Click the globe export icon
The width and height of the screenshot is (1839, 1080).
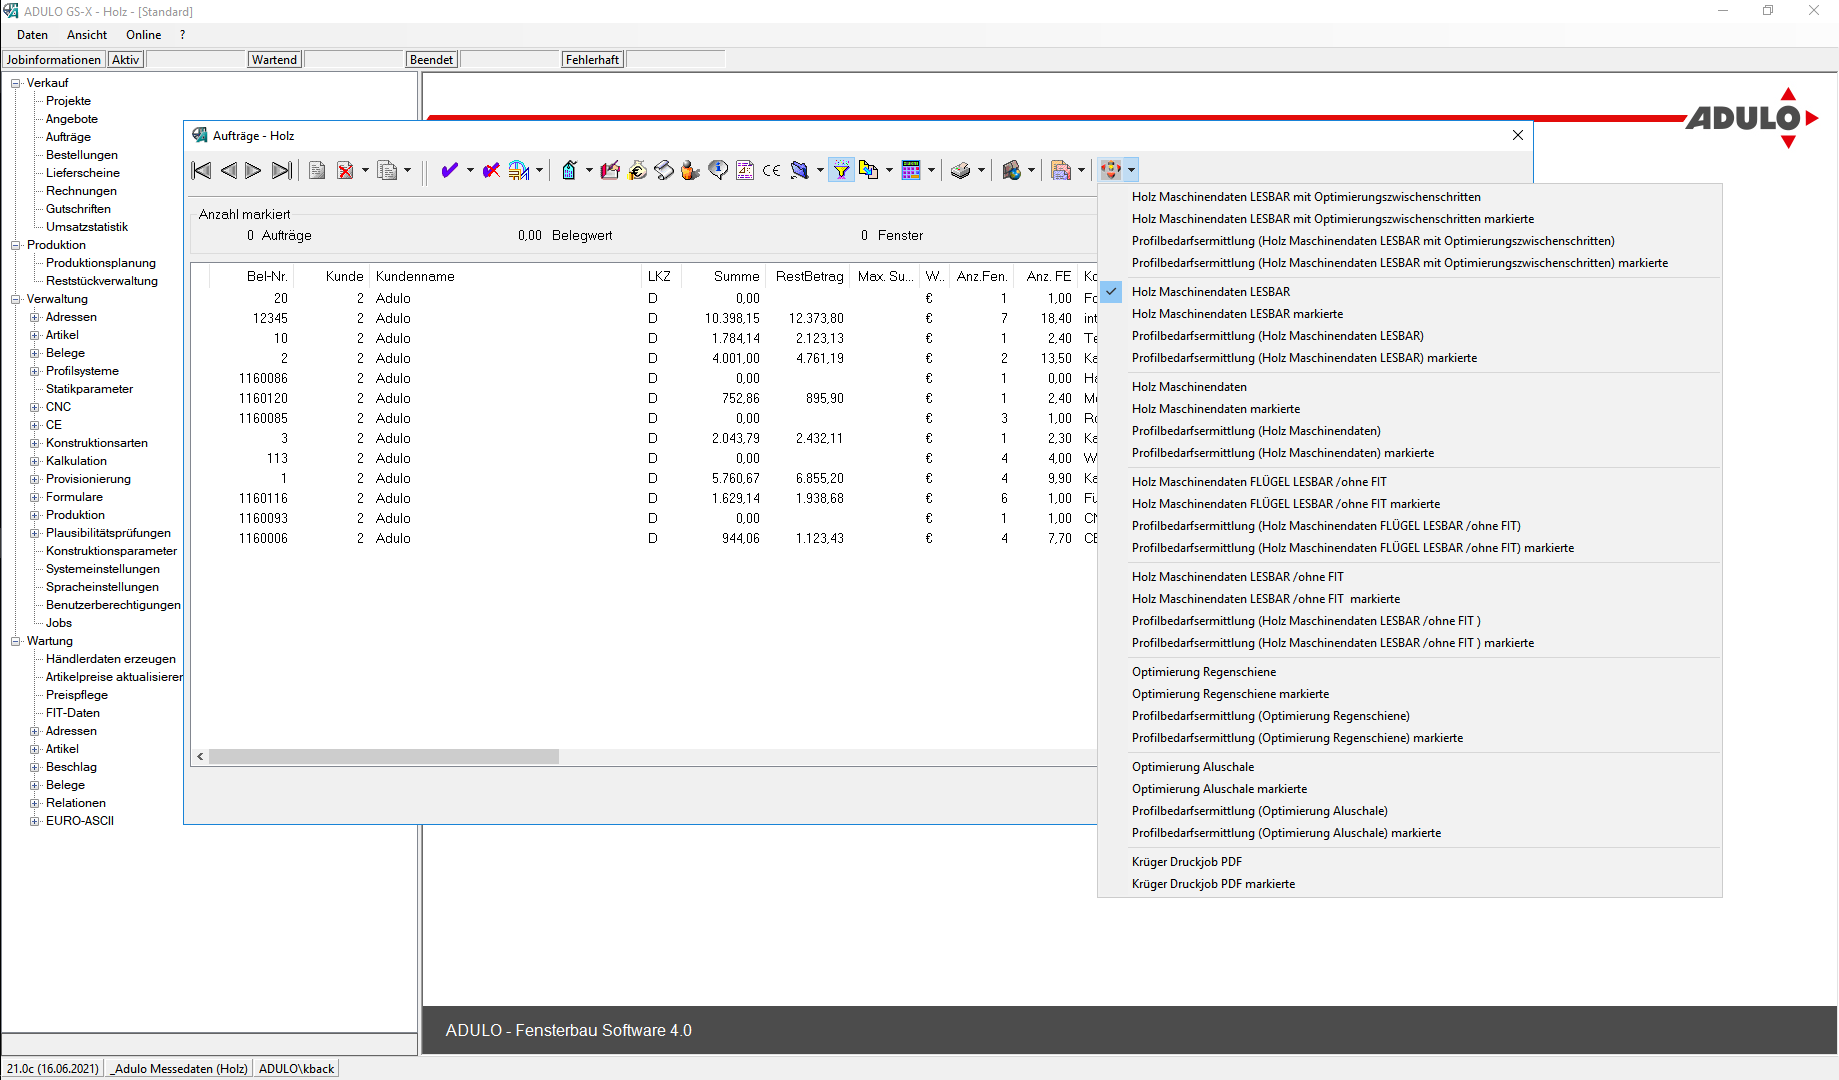(1012, 171)
